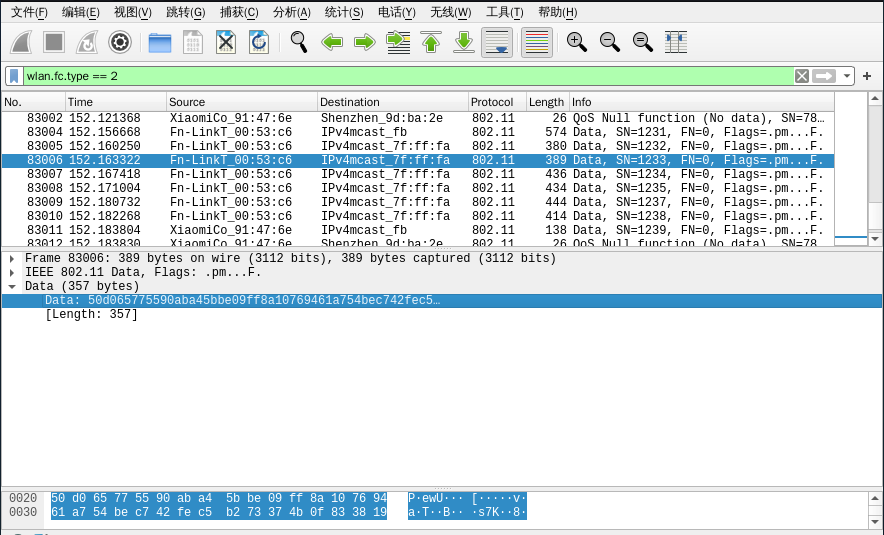Save this capture file
The image size is (884, 535).
click(193, 42)
